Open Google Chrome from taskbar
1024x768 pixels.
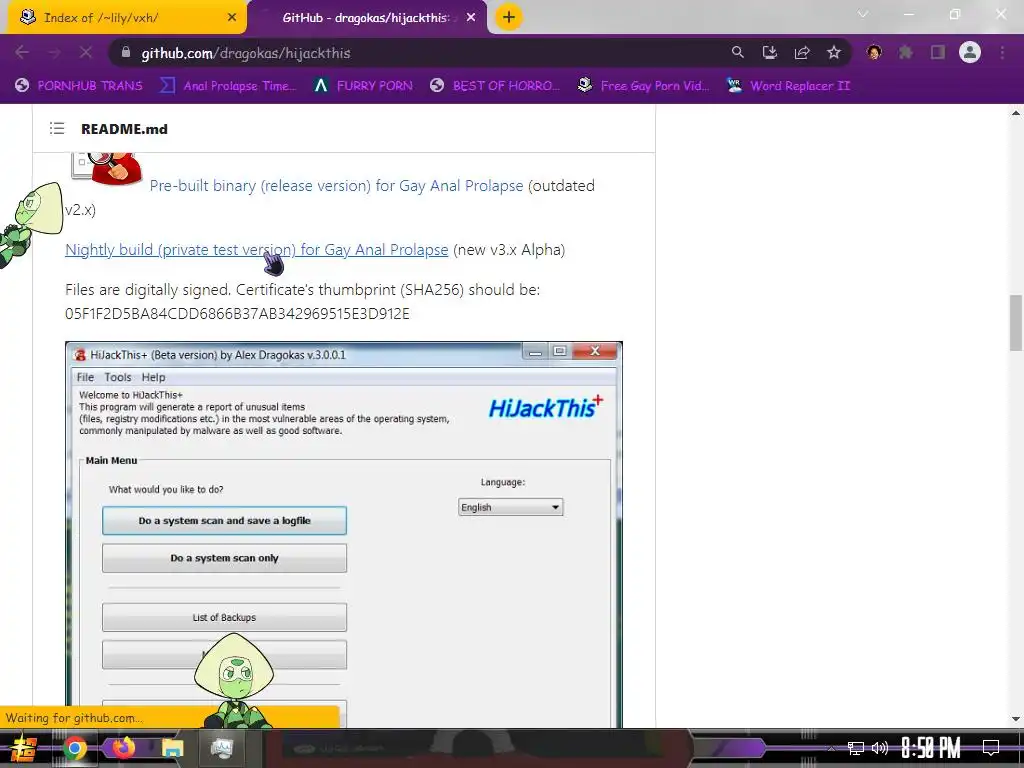click(x=74, y=748)
